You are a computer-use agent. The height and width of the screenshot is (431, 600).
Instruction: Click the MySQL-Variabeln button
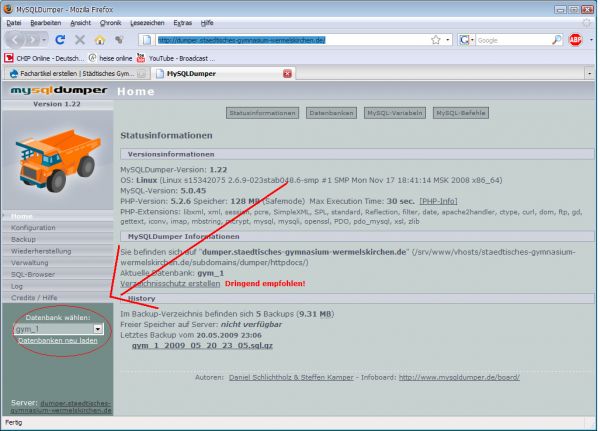395,113
